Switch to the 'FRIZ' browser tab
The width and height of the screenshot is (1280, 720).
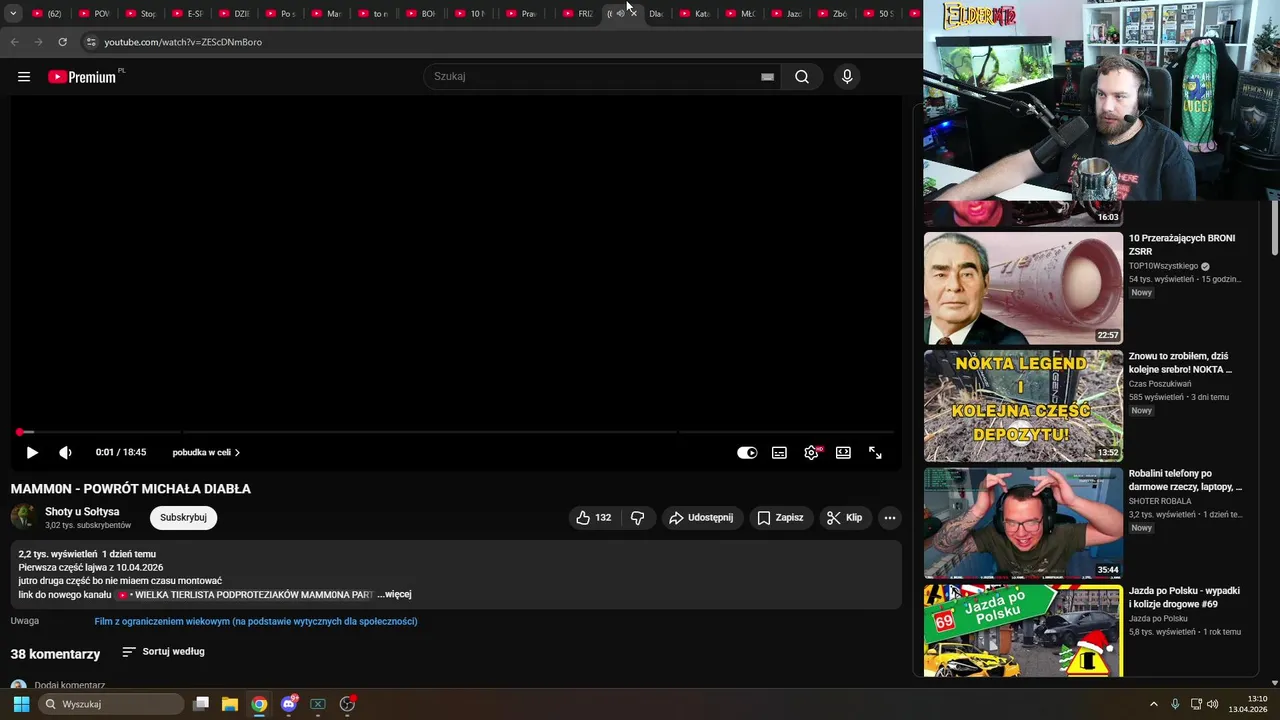pos(578,14)
